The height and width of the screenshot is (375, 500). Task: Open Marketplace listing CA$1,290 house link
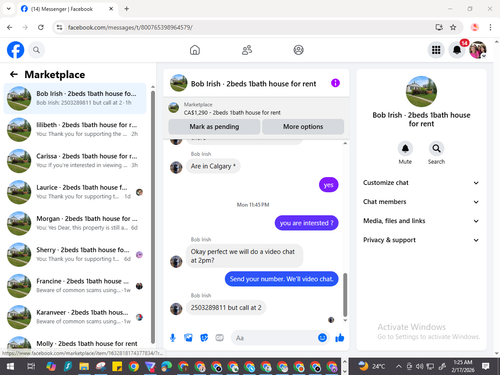tap(232, 113)
